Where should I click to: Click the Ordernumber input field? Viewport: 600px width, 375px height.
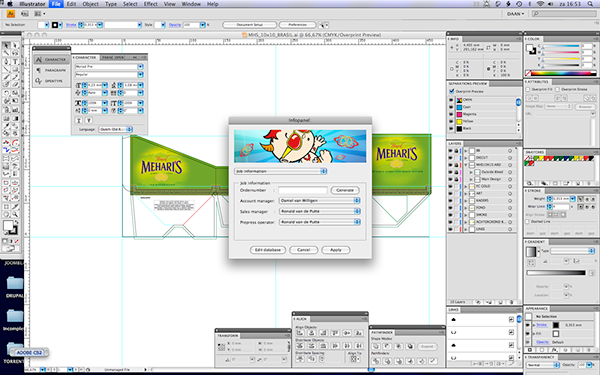click(x=303, y=190)
